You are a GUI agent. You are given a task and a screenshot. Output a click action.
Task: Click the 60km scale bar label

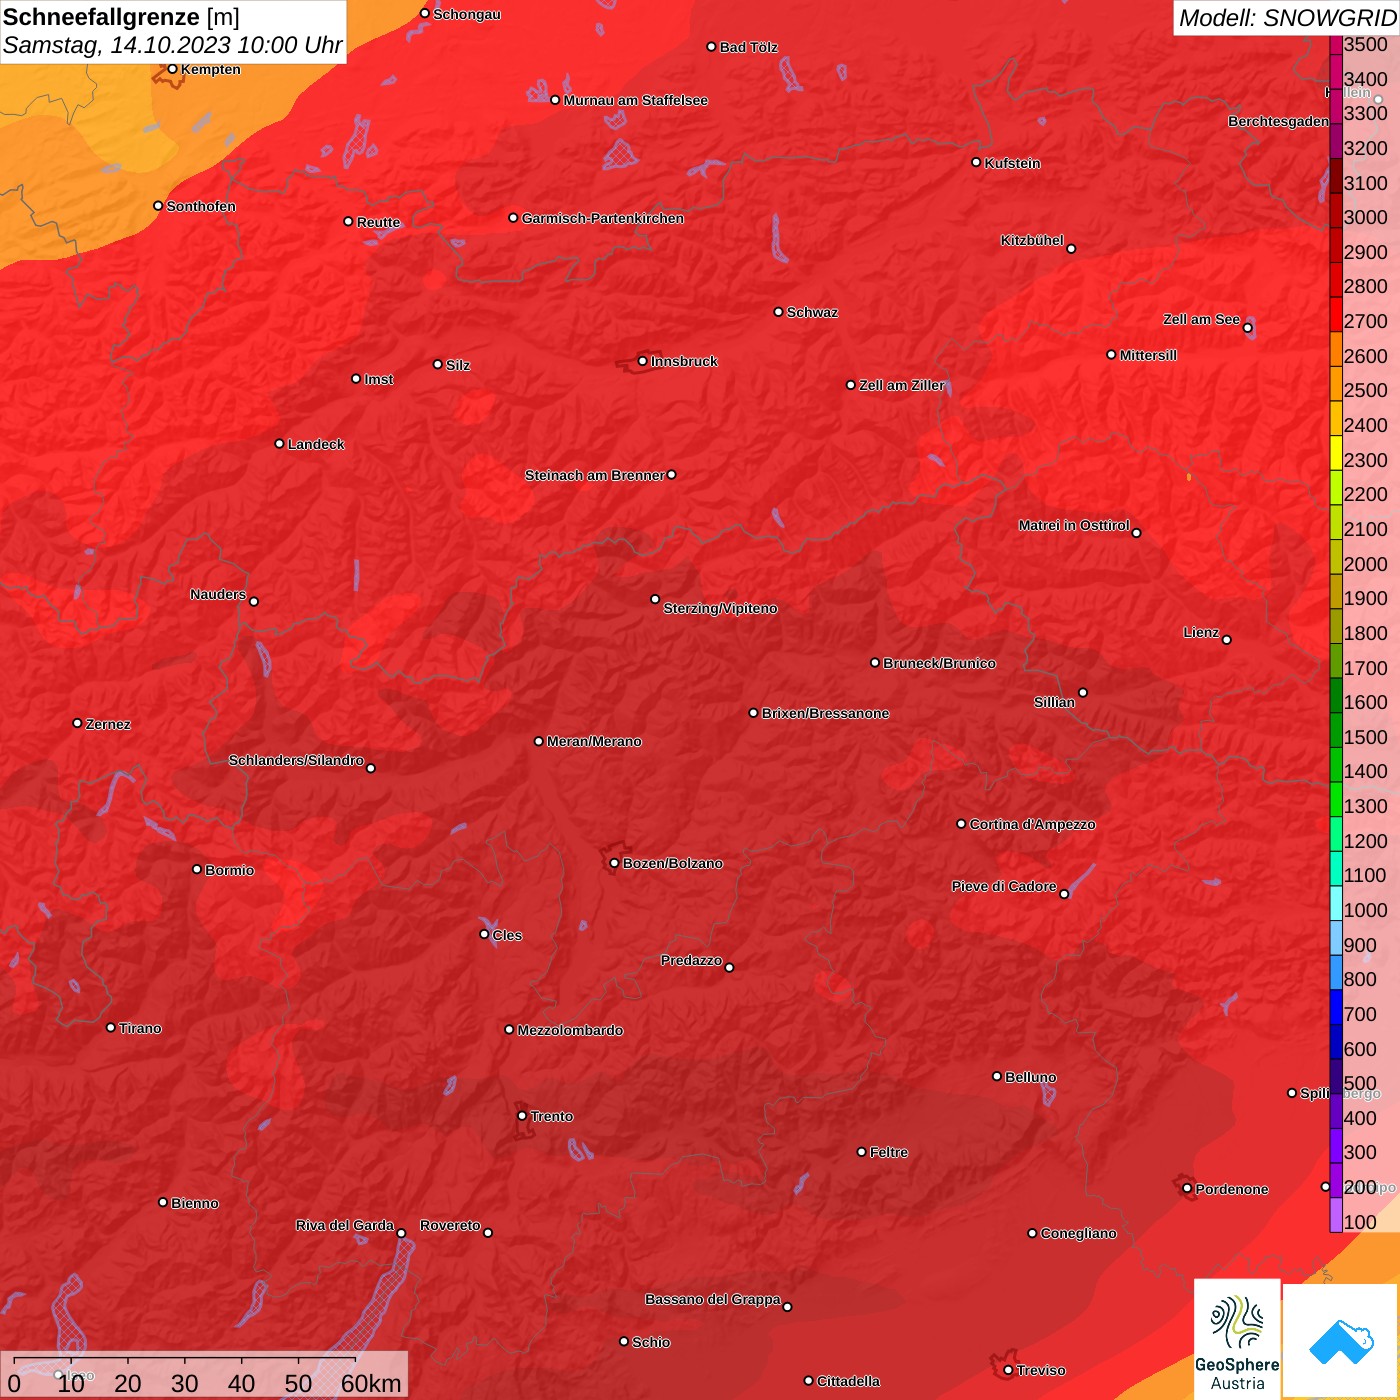click(x=371, y=1383)
